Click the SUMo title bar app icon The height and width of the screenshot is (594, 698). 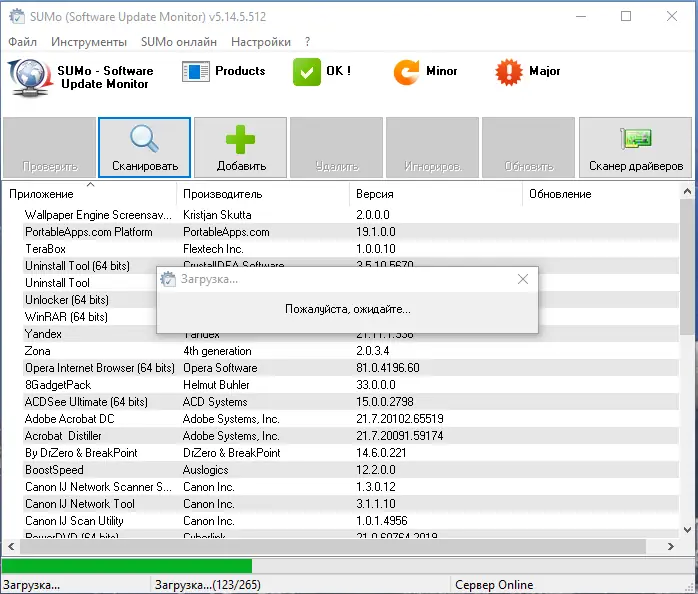pyautogui.click(x=17, y=16)
